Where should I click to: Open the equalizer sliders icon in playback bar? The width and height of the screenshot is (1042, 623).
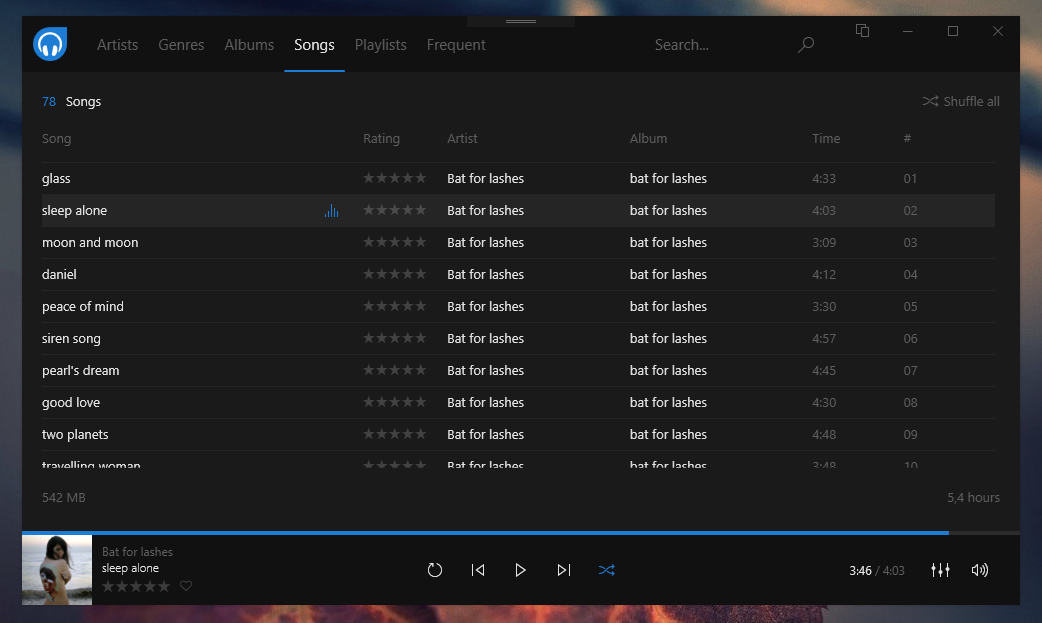click(x=940, y=570)
